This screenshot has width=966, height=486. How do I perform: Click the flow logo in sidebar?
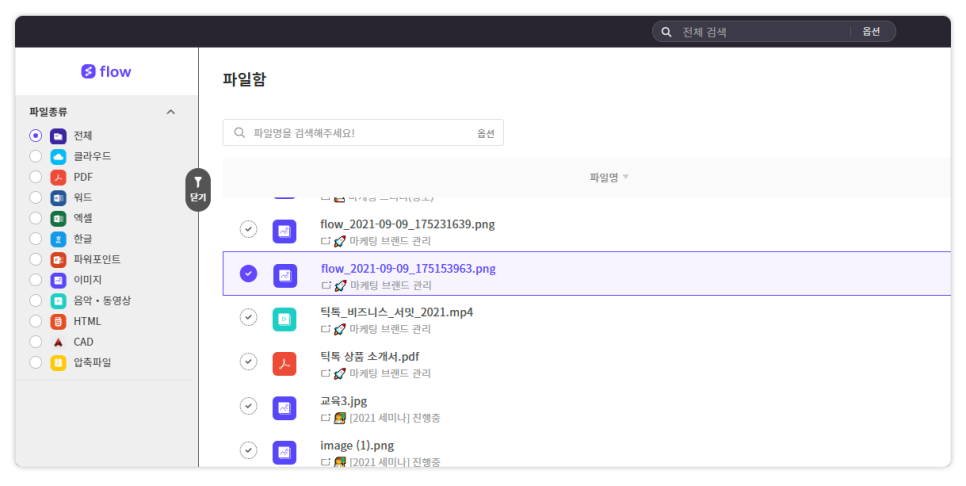tap(106, 72)
